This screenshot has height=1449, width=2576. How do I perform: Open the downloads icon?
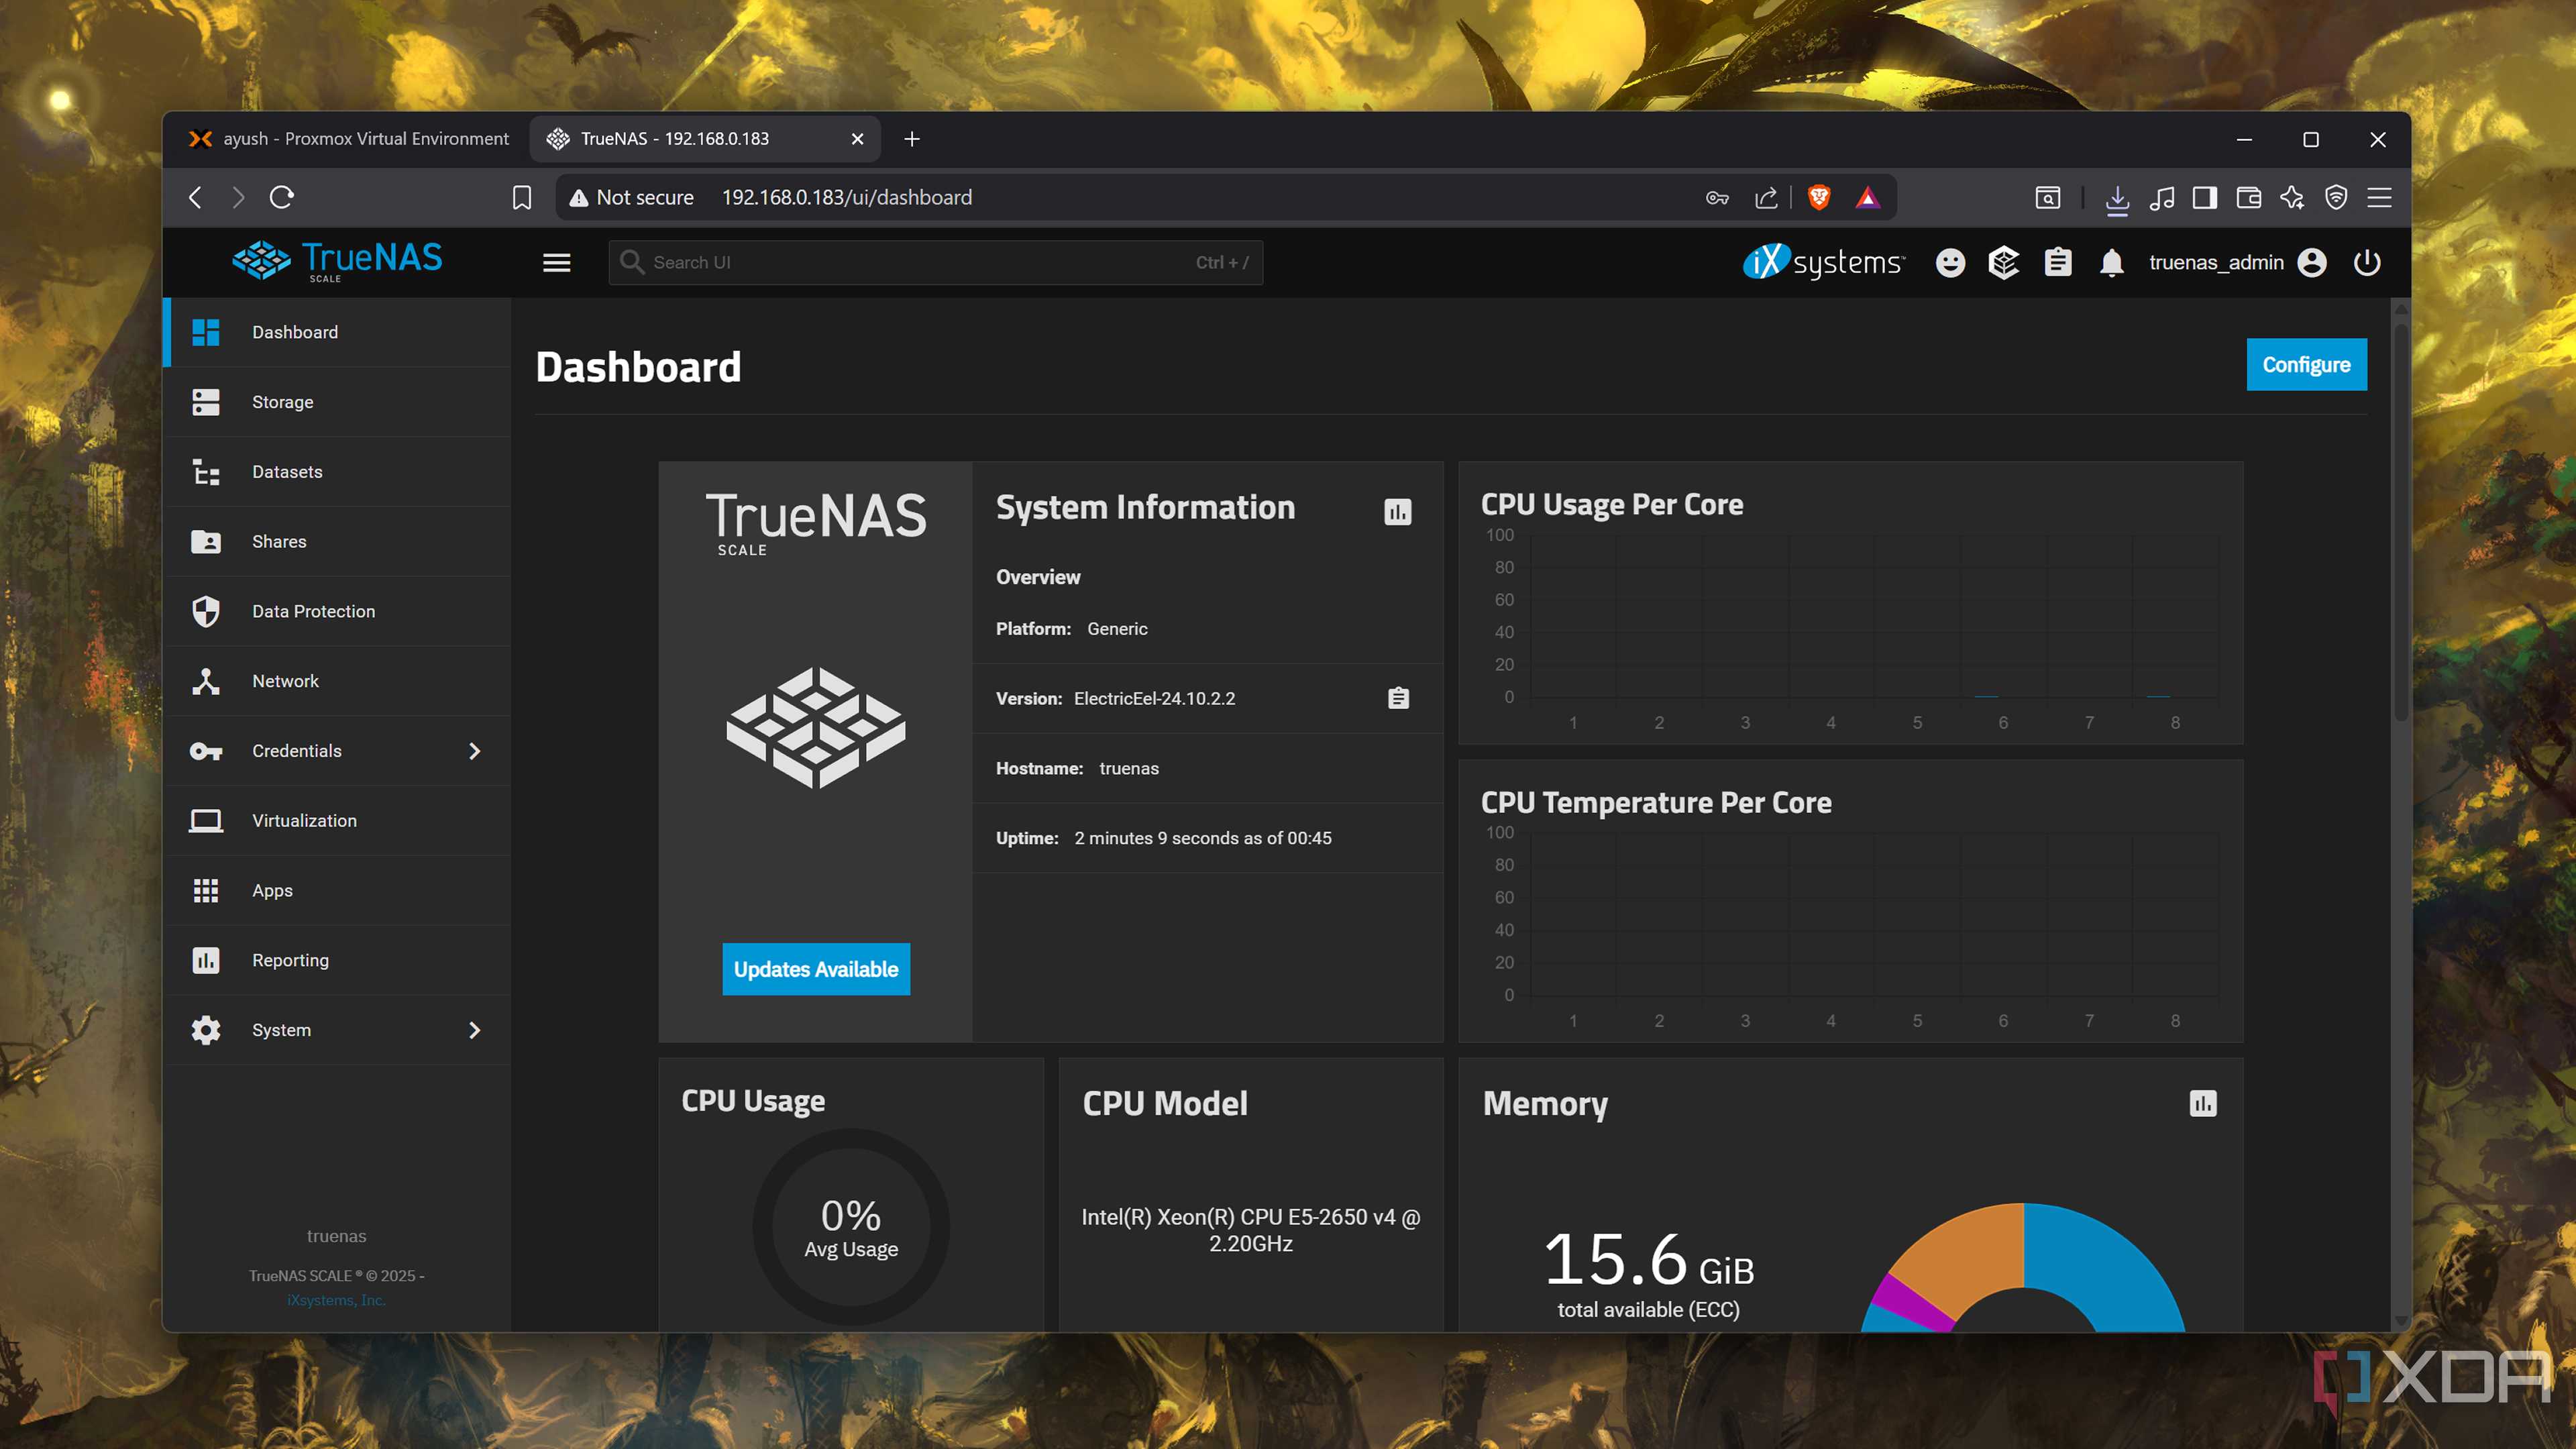(x=2117, y=199)
